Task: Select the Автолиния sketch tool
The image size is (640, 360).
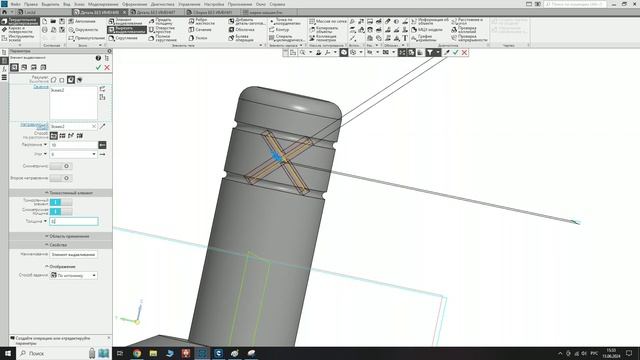Action: click(82, 21)
